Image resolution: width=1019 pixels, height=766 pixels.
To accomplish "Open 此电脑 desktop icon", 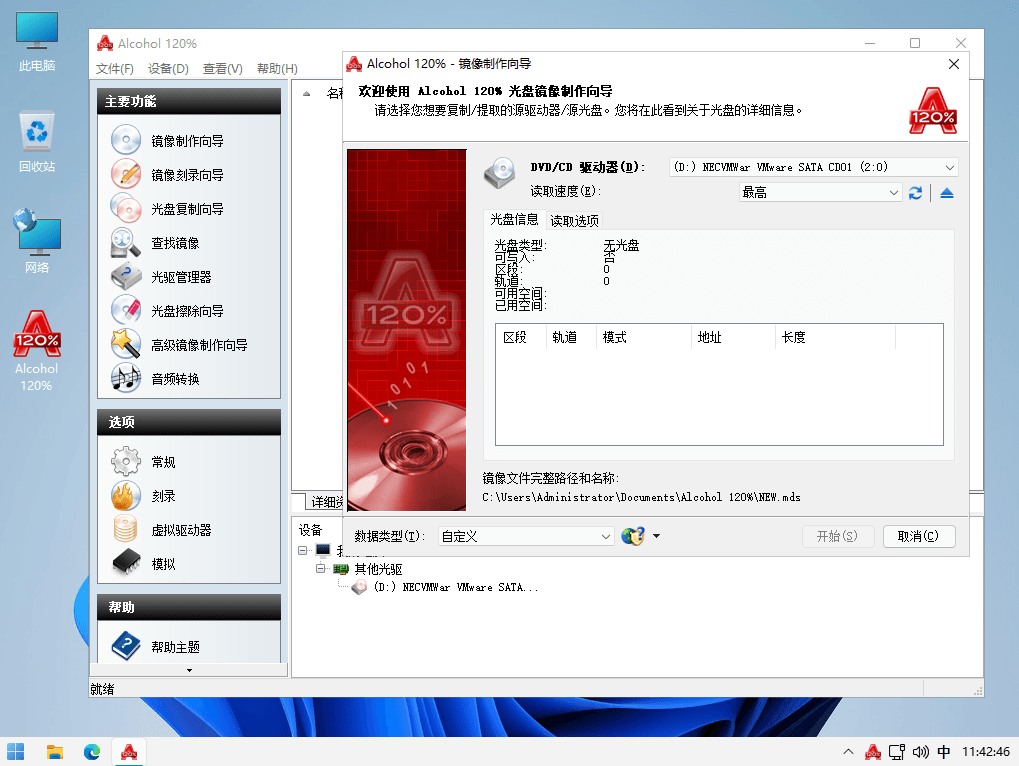I will click(x=36, y=42).
